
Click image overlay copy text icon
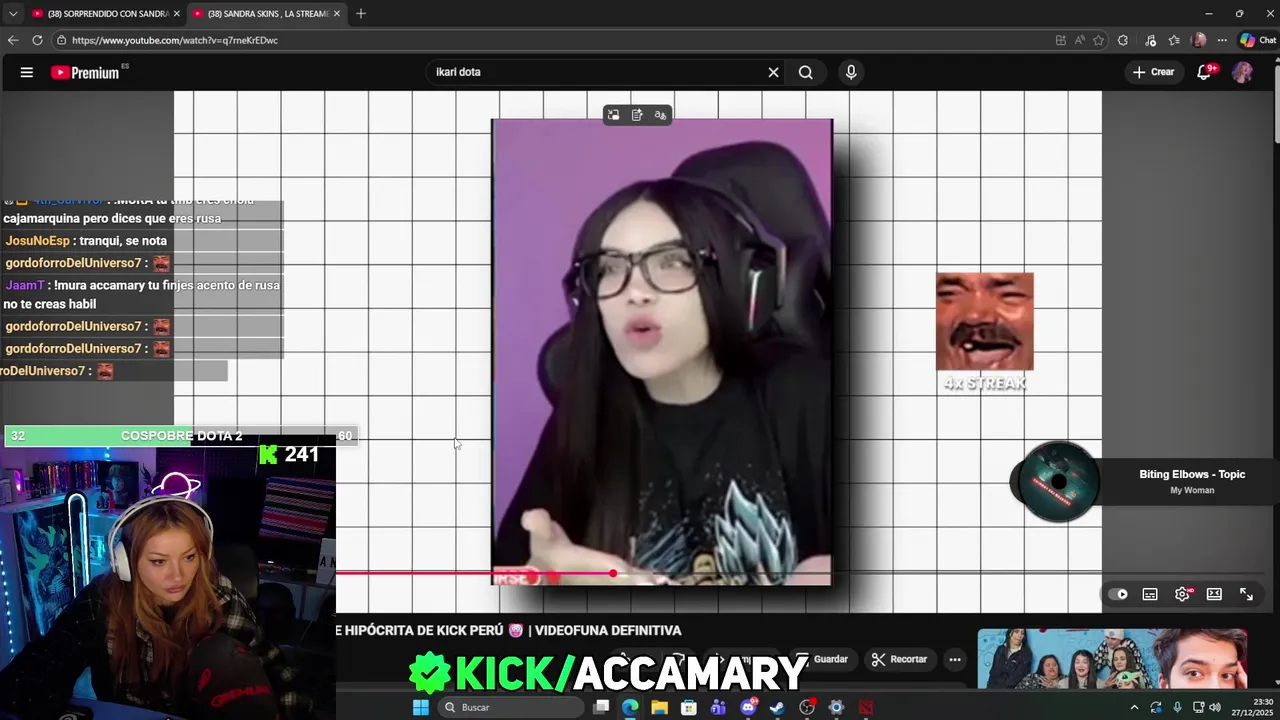click(x=637, y=115)
